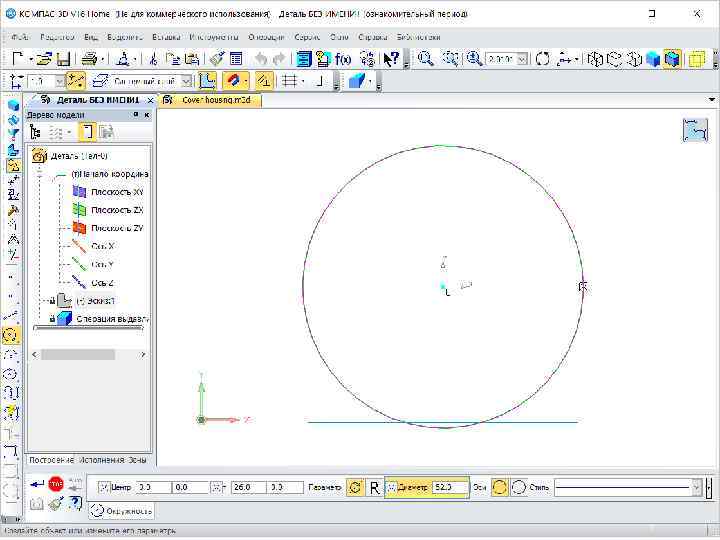Toggle the highlighted tree display mode button
Screen dimensions: 720x540
coord(87,132)
